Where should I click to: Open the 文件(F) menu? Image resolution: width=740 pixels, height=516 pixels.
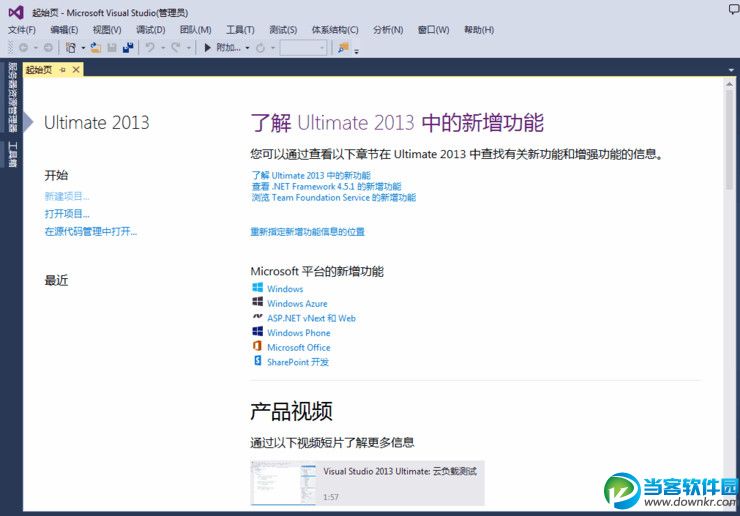pyautogui.click(x=22, y=30)
